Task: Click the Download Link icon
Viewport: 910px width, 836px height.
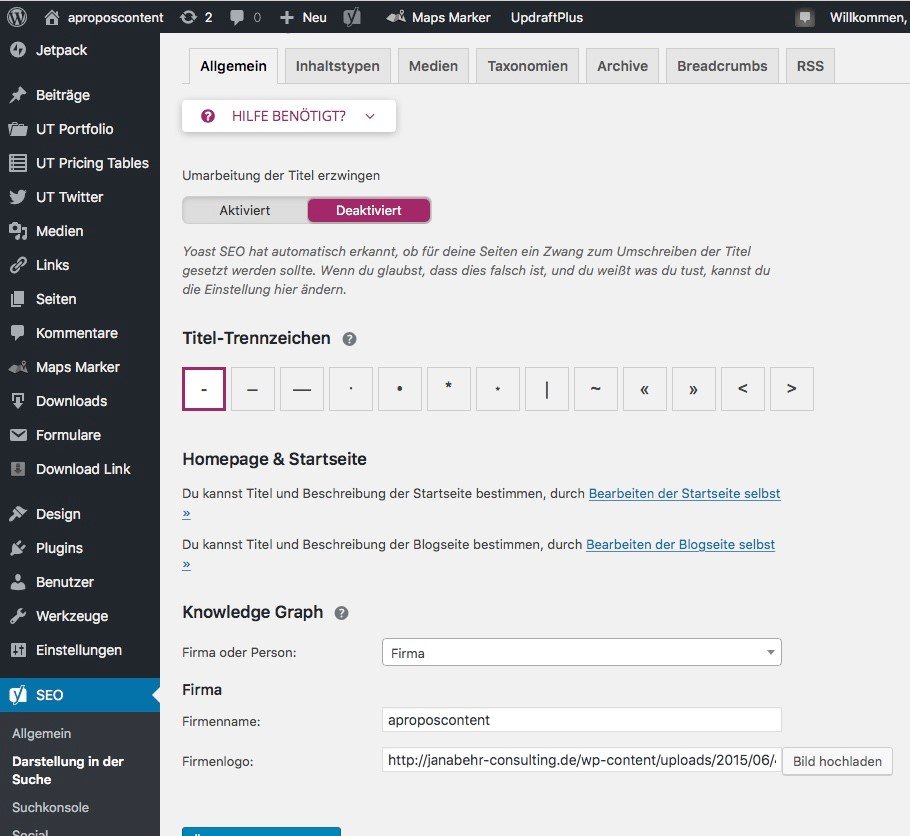Action: point(18,469)
